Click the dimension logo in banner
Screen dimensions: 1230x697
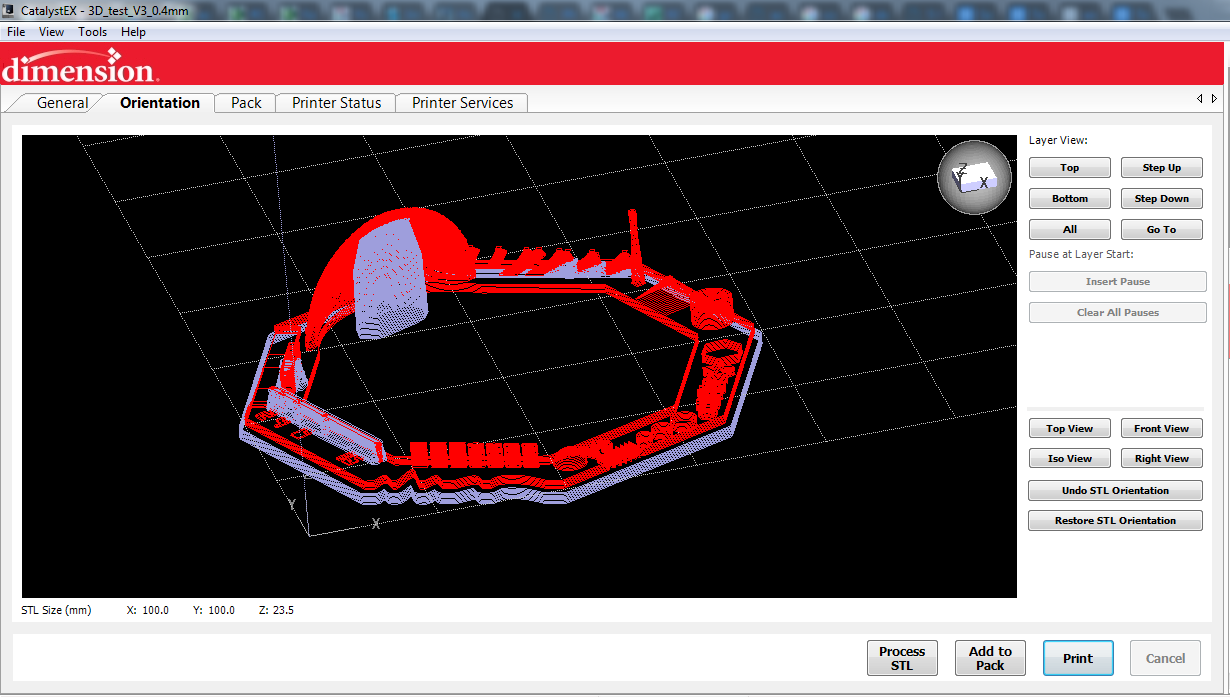click(x=78, y=67)
